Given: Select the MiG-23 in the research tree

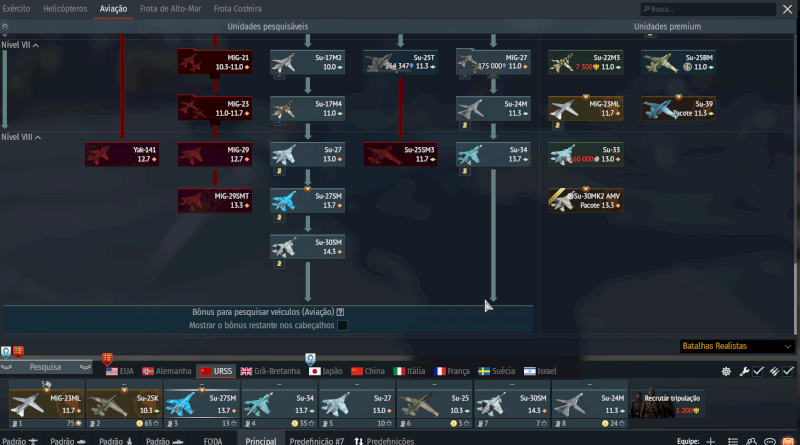Looking at the screenshot, I should (215, 108).
